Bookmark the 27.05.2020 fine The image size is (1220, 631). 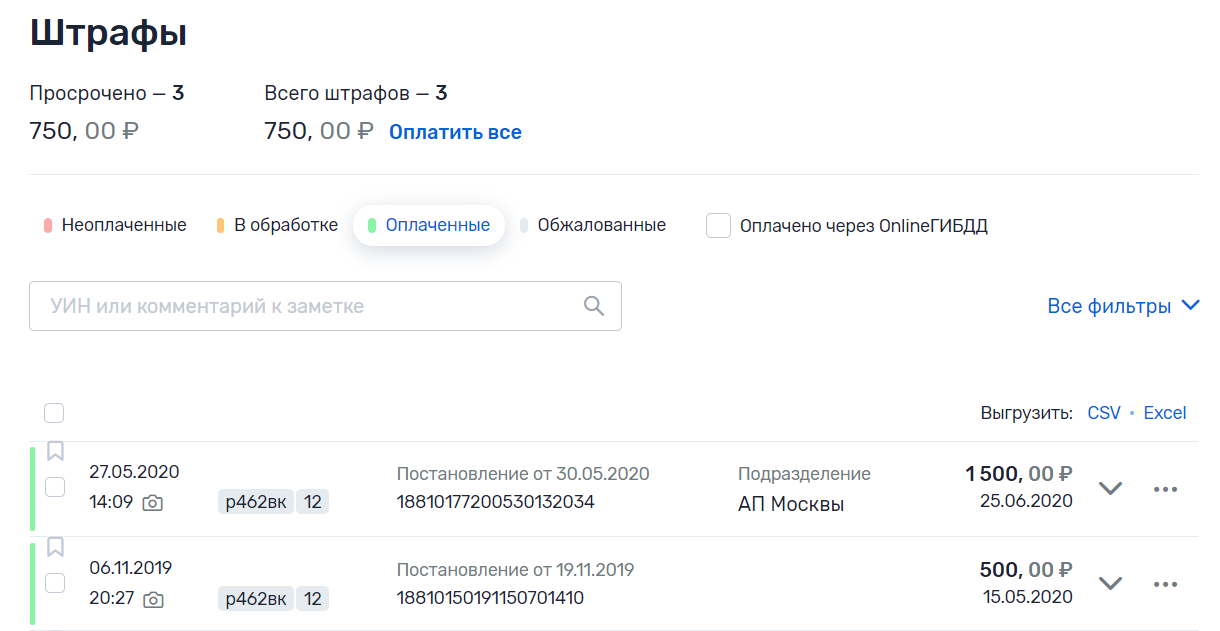coord(55,452)
